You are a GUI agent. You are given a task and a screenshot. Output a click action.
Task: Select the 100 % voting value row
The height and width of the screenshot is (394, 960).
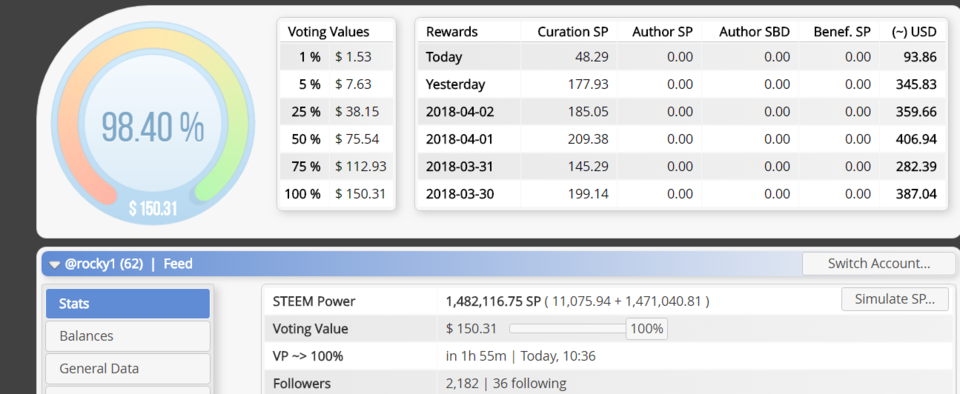tap(336, 195)
